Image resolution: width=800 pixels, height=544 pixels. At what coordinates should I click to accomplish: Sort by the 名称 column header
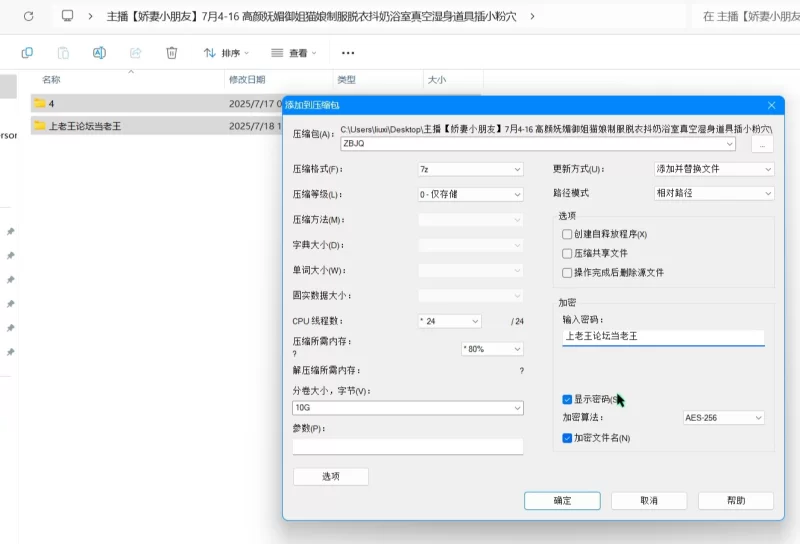tap(51, 80)
